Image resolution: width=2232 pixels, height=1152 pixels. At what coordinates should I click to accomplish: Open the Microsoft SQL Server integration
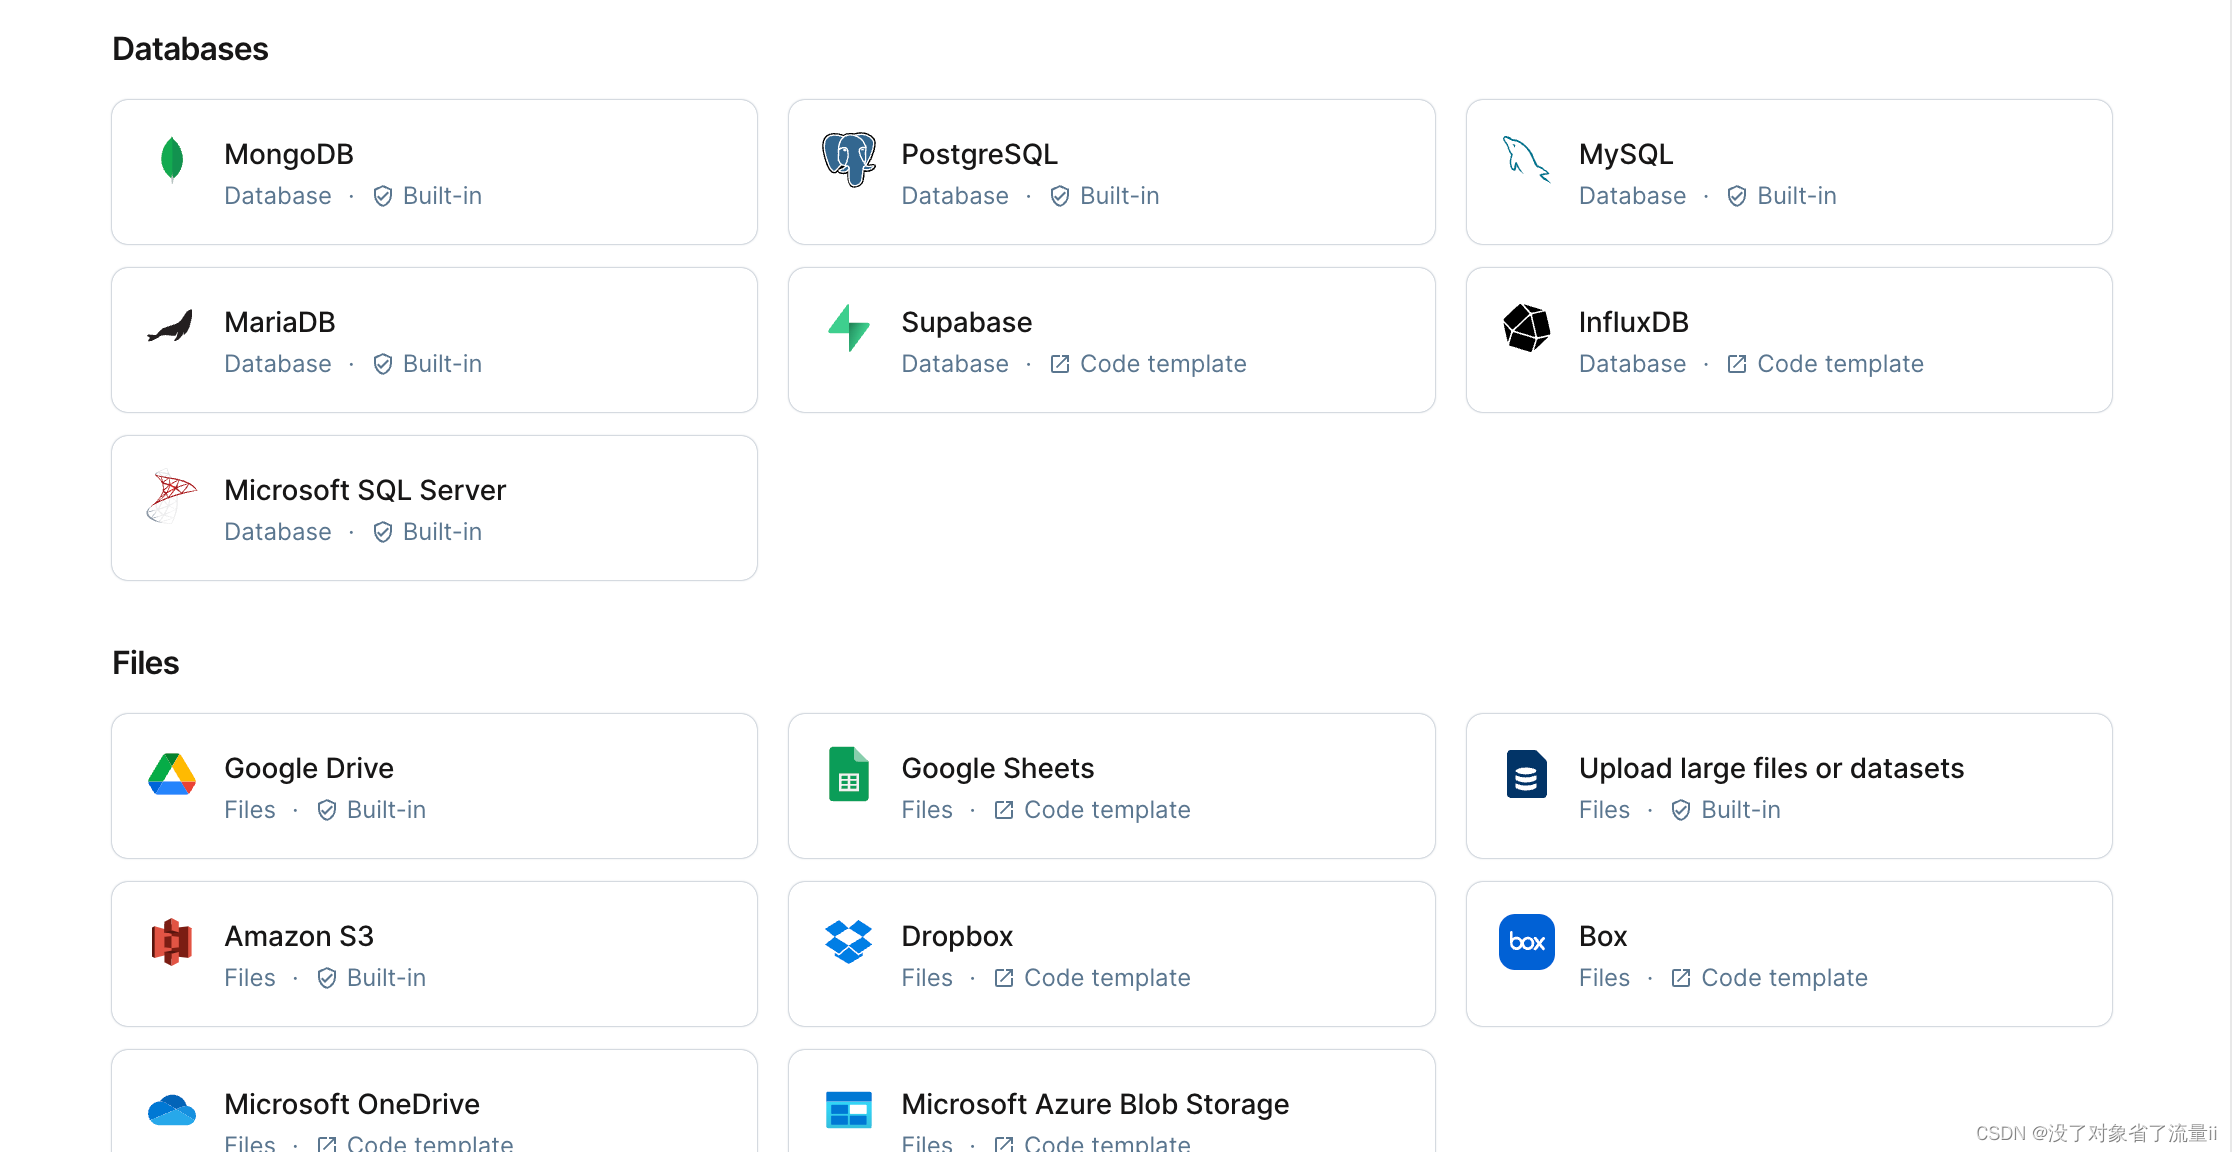[x=434, y=508]
